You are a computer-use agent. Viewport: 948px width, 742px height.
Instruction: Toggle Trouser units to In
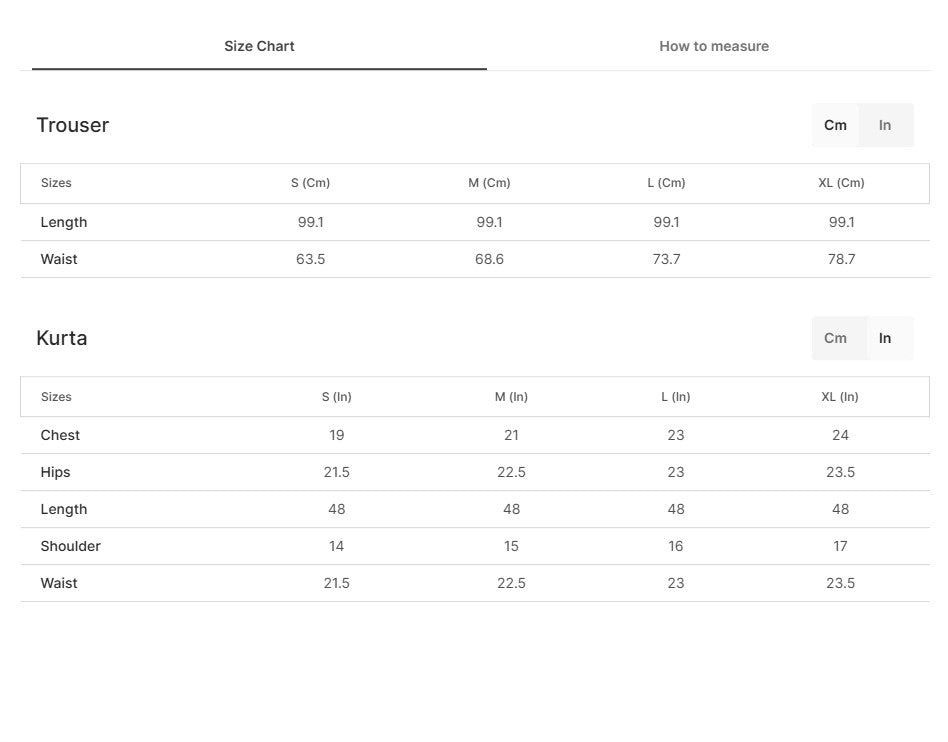885,125
